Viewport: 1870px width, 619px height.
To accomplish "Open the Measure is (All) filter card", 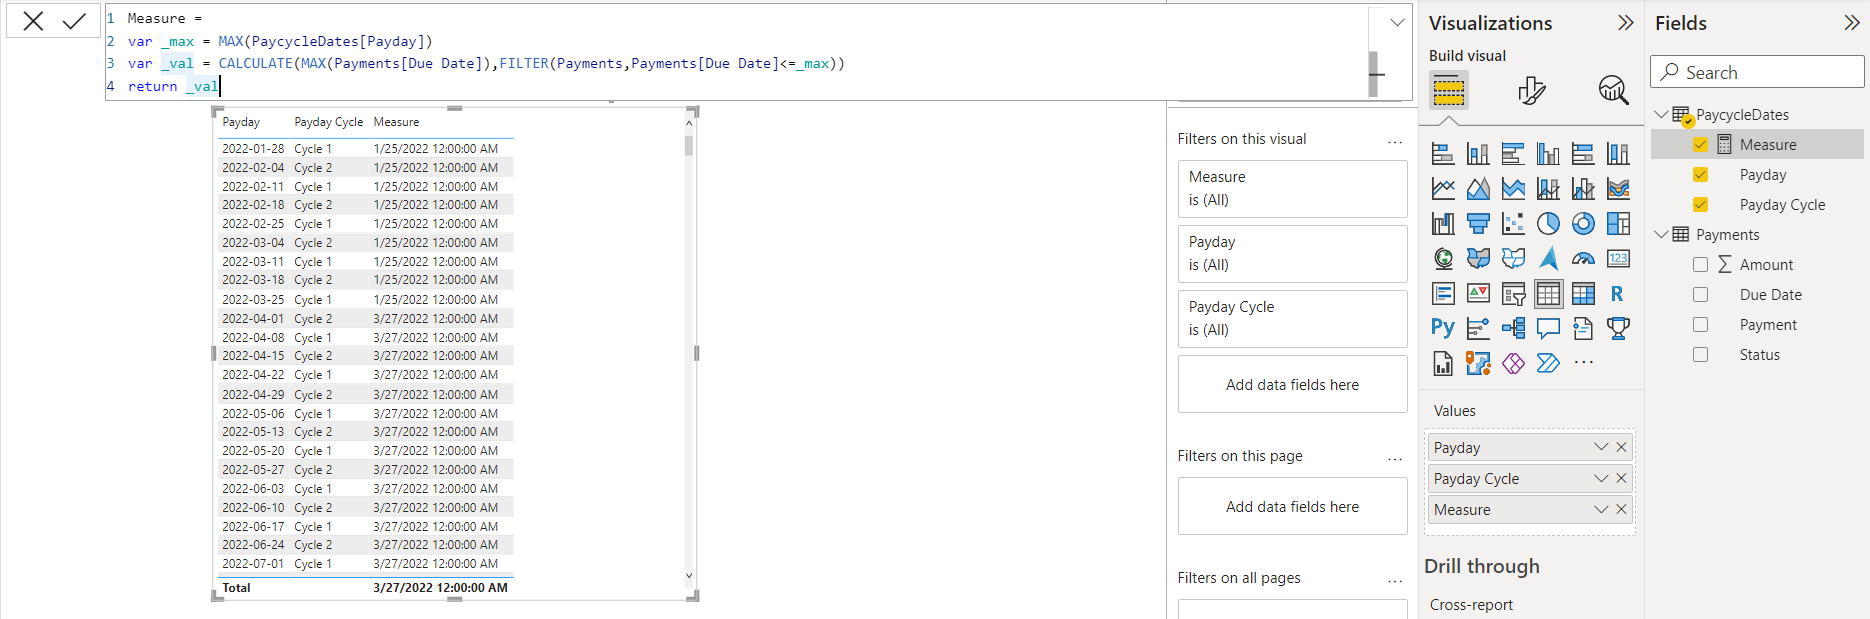I will (1292, 188).
